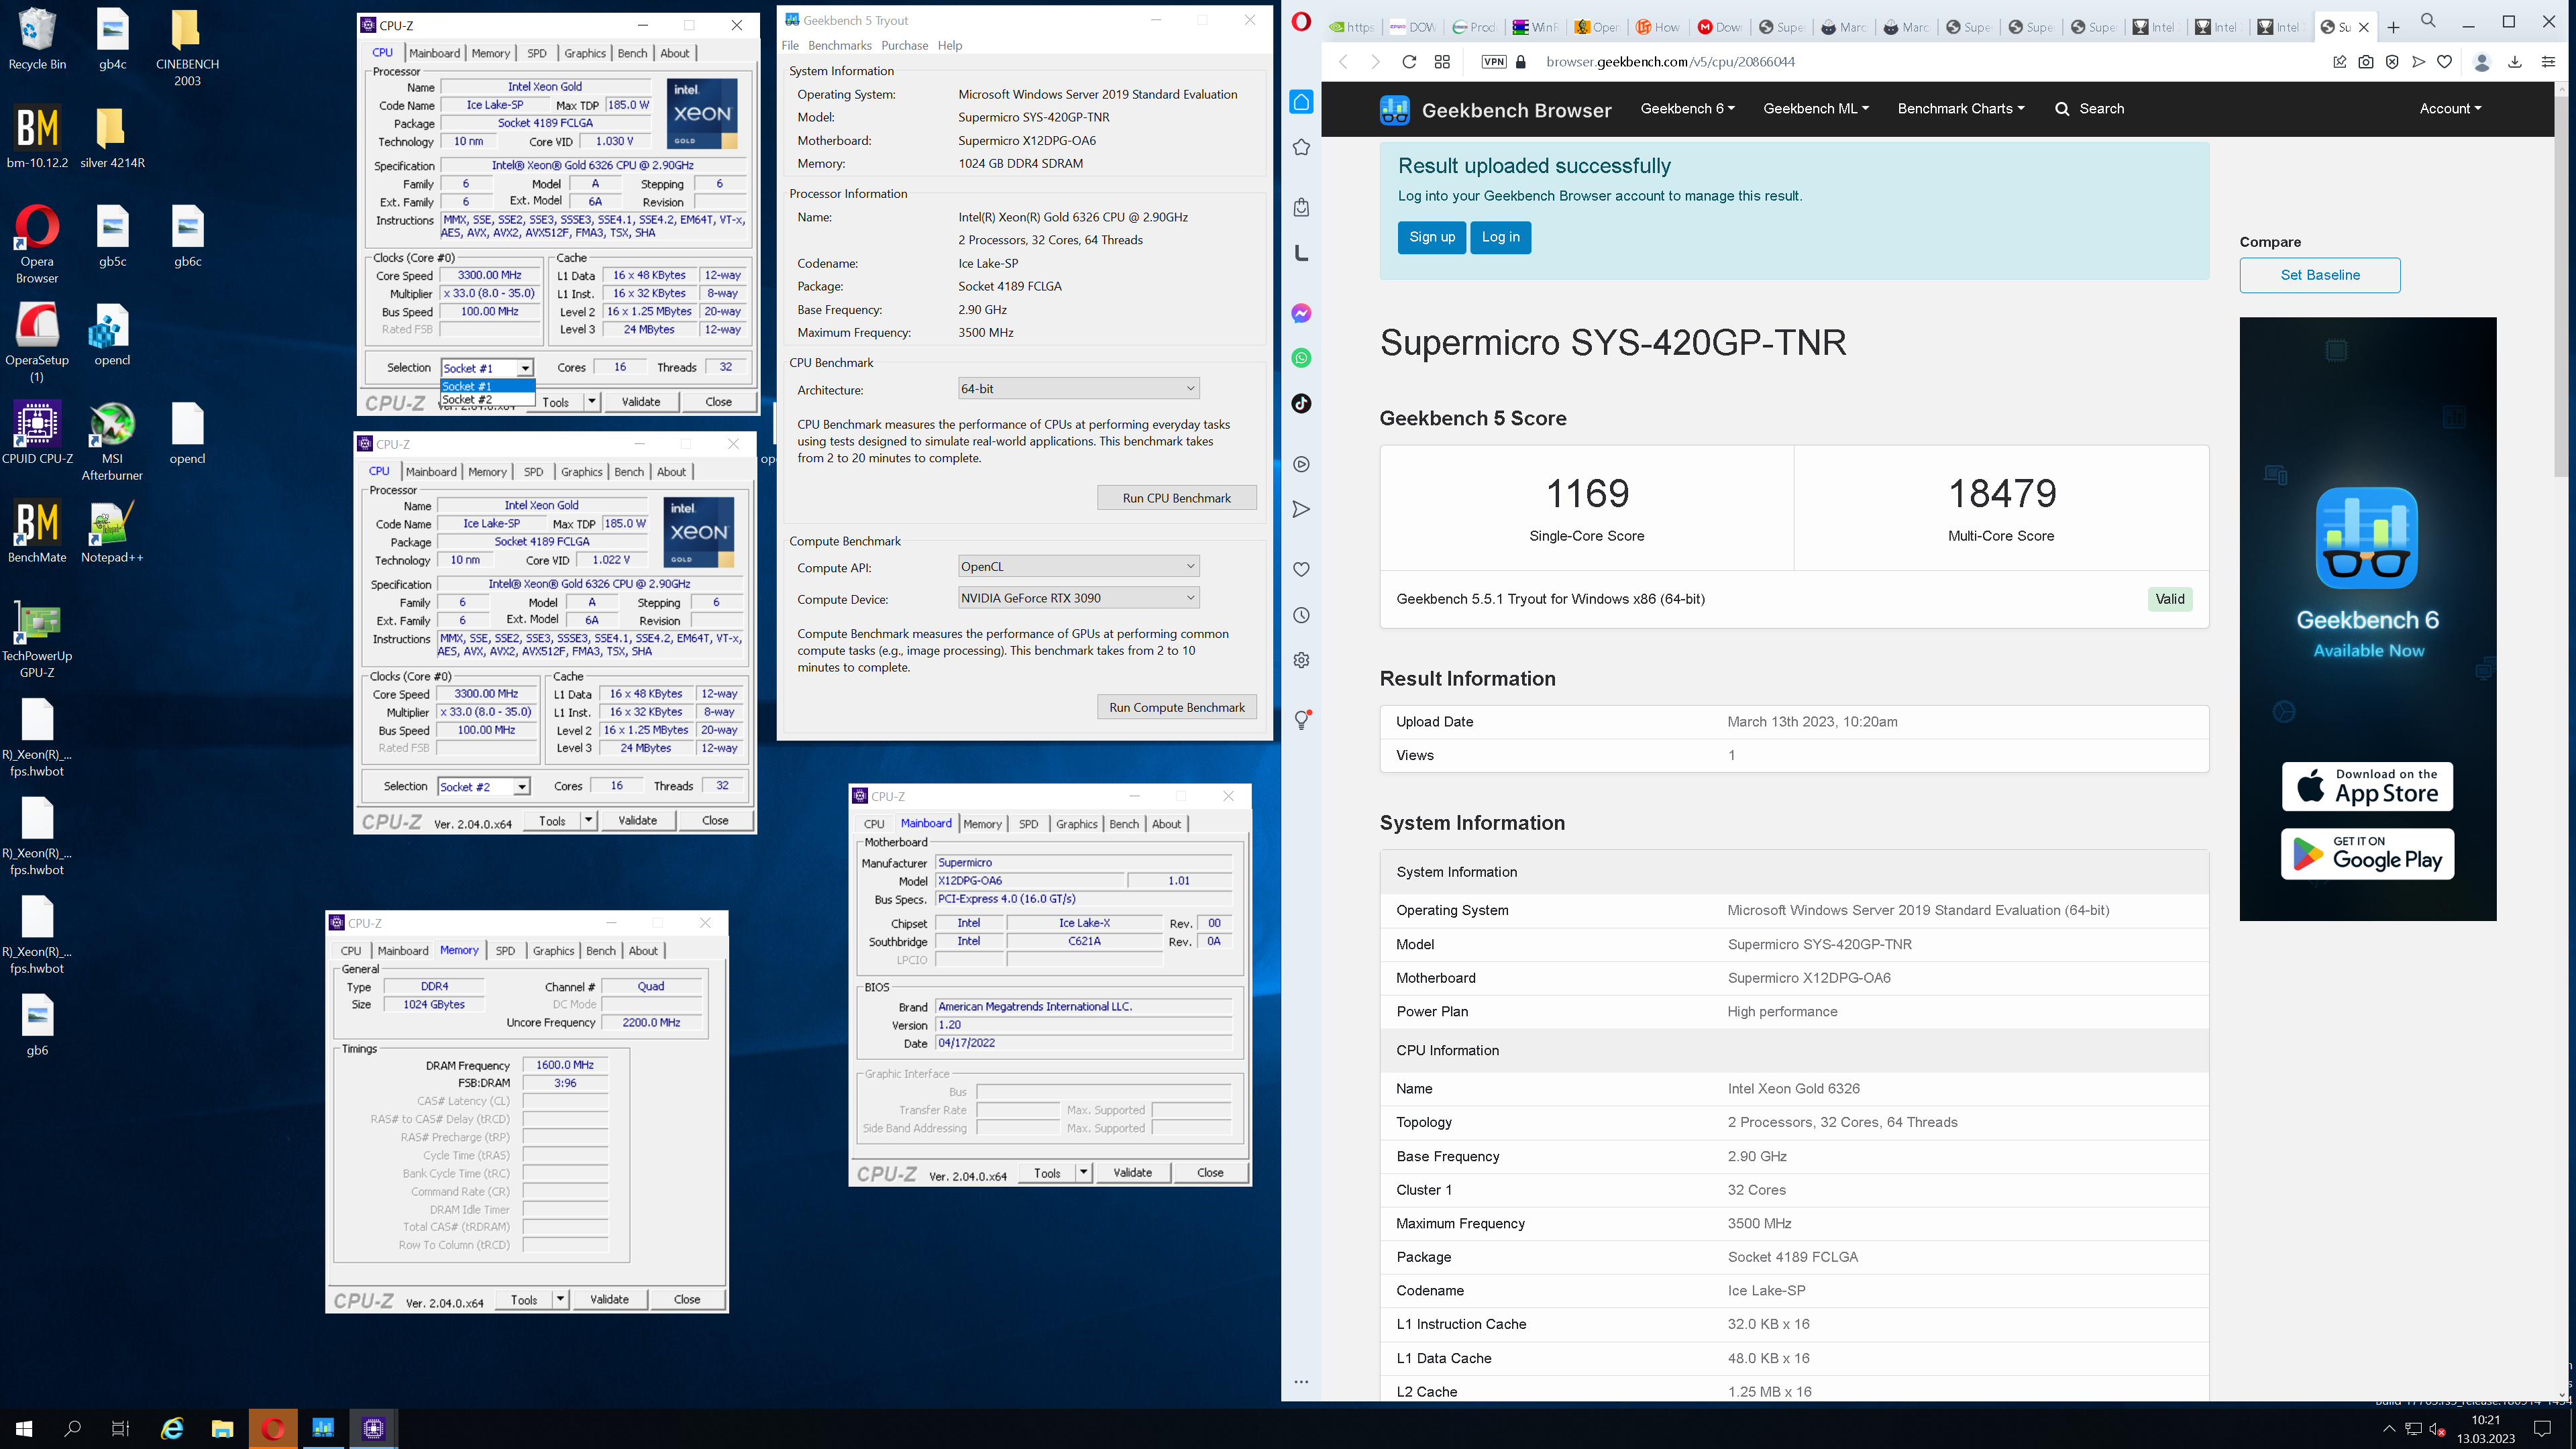Image resolution: width=2576 pixels, height=1449 pixels.
Task: Click Run CPU Benchmark button
Action: tap(1176, 498)
